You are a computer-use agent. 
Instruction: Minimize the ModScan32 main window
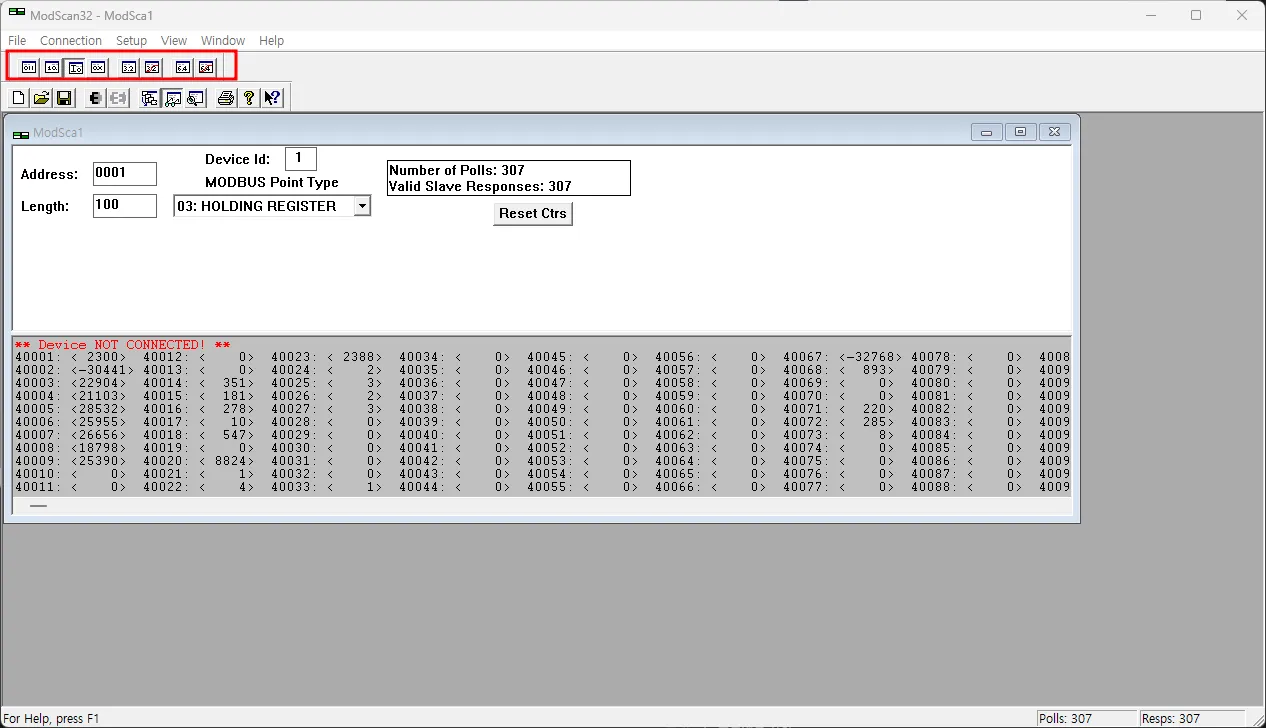click(x=1150, y=15)
